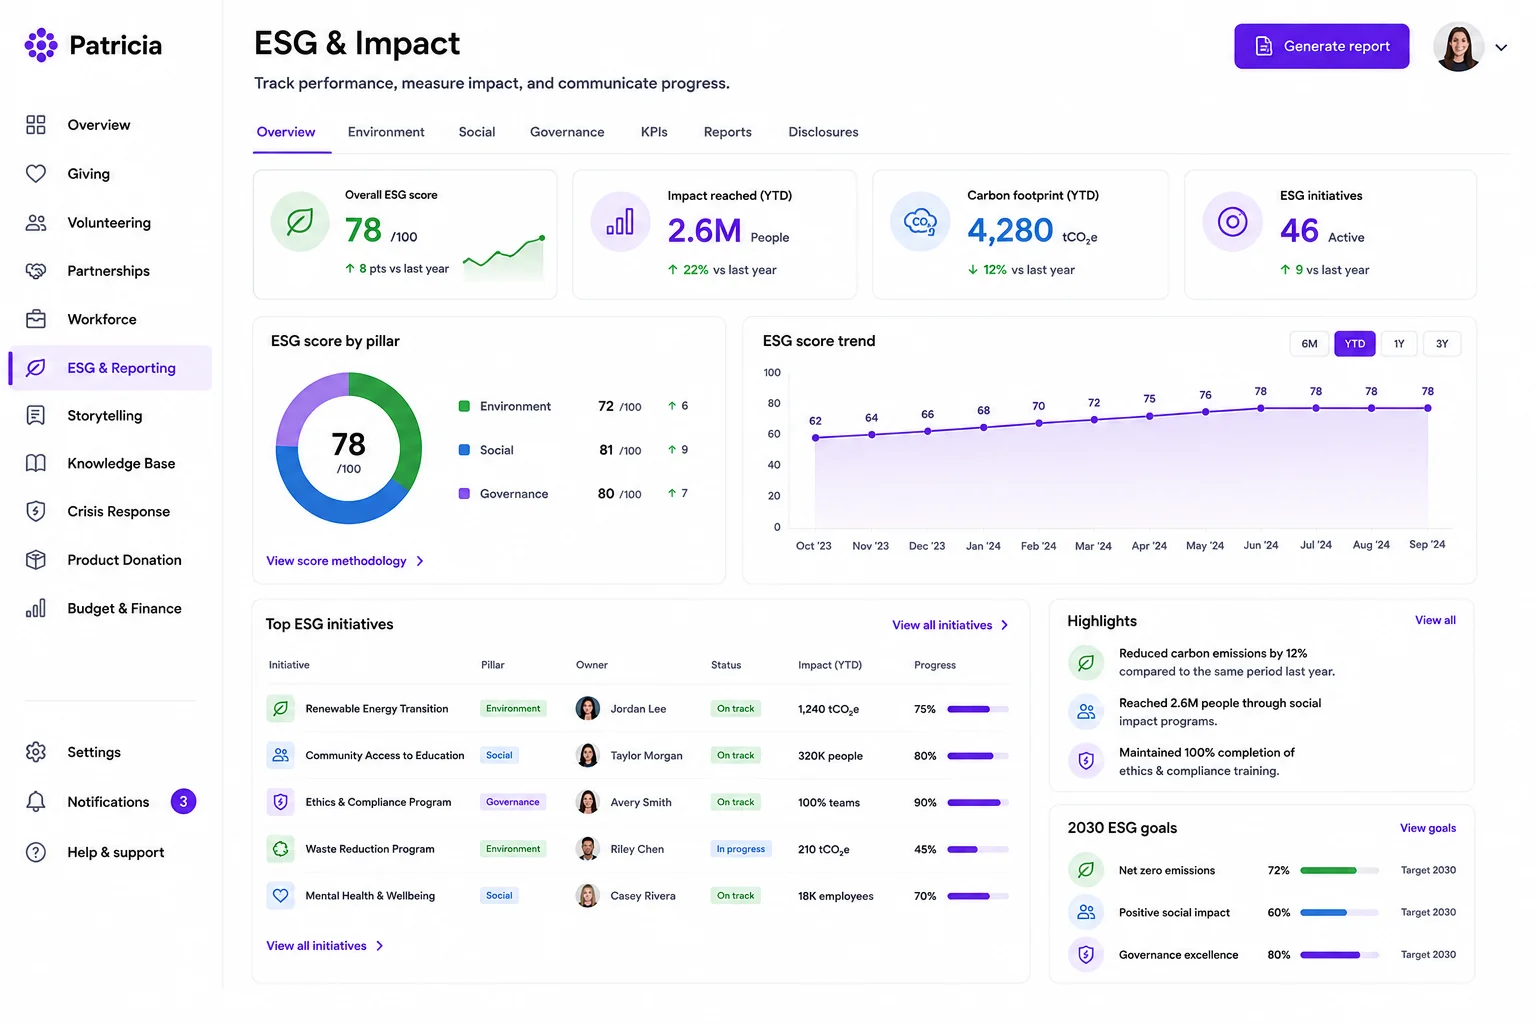Click the Oct '23 trend data point
1536x1024 pixels.
point(816,438)
